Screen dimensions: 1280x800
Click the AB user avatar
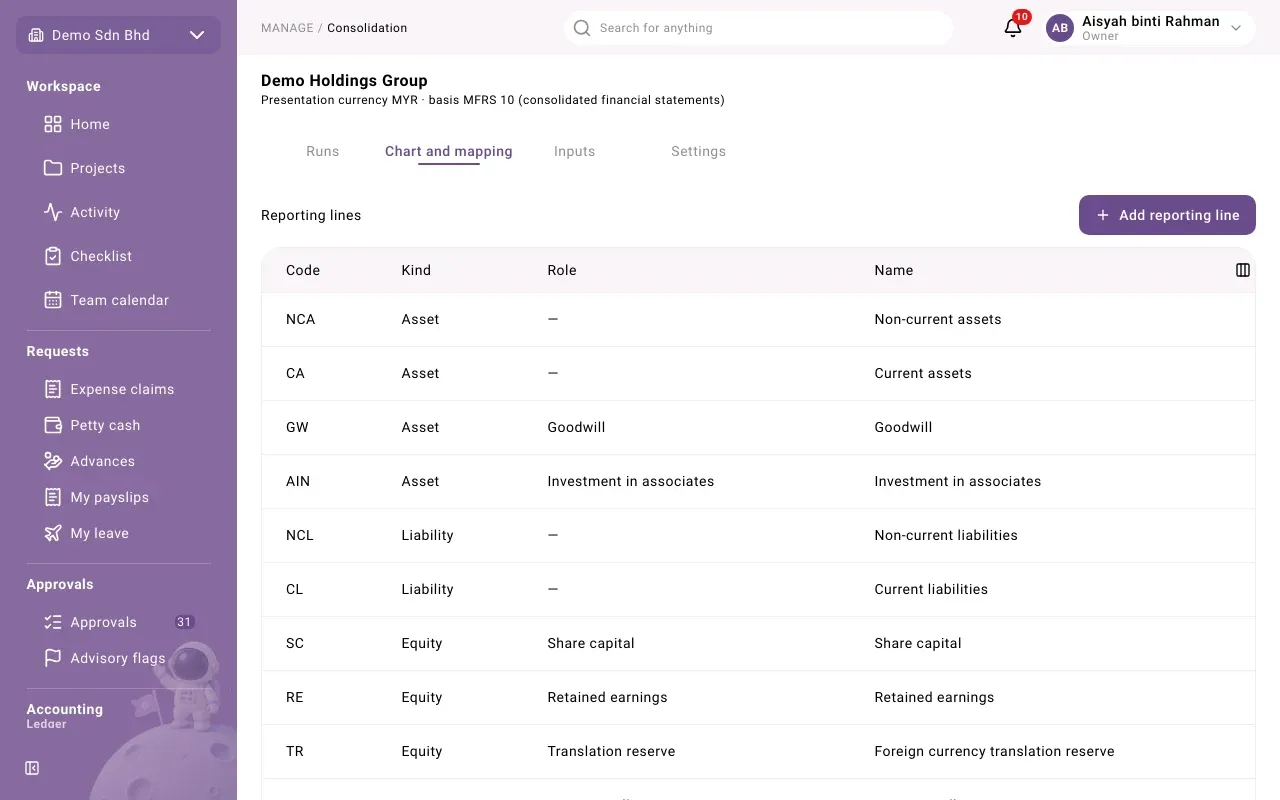(x=1060, y=28)
